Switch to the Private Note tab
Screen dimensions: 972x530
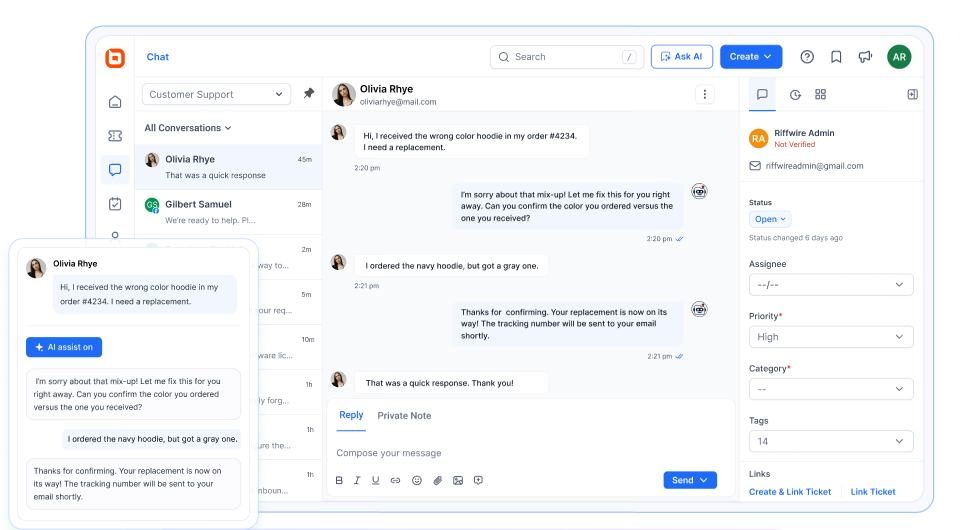click(x=404, y=416)
